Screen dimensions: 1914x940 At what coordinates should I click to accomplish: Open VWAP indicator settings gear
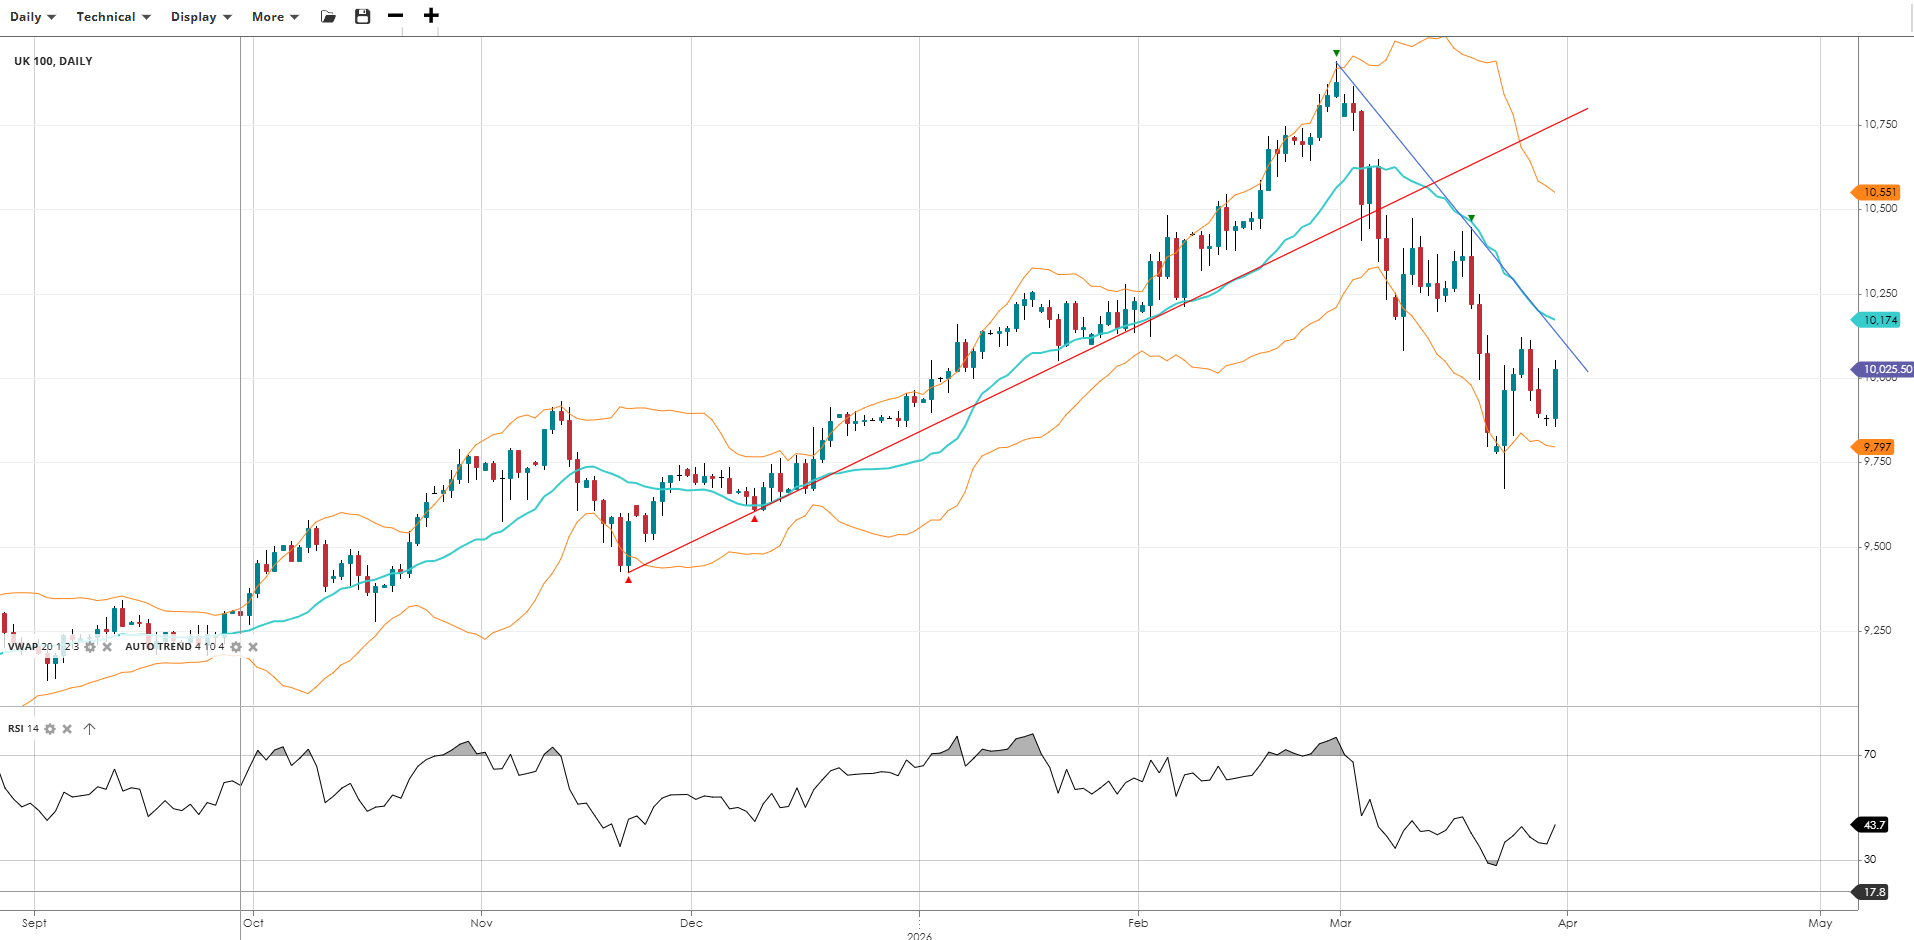(90, 647)
